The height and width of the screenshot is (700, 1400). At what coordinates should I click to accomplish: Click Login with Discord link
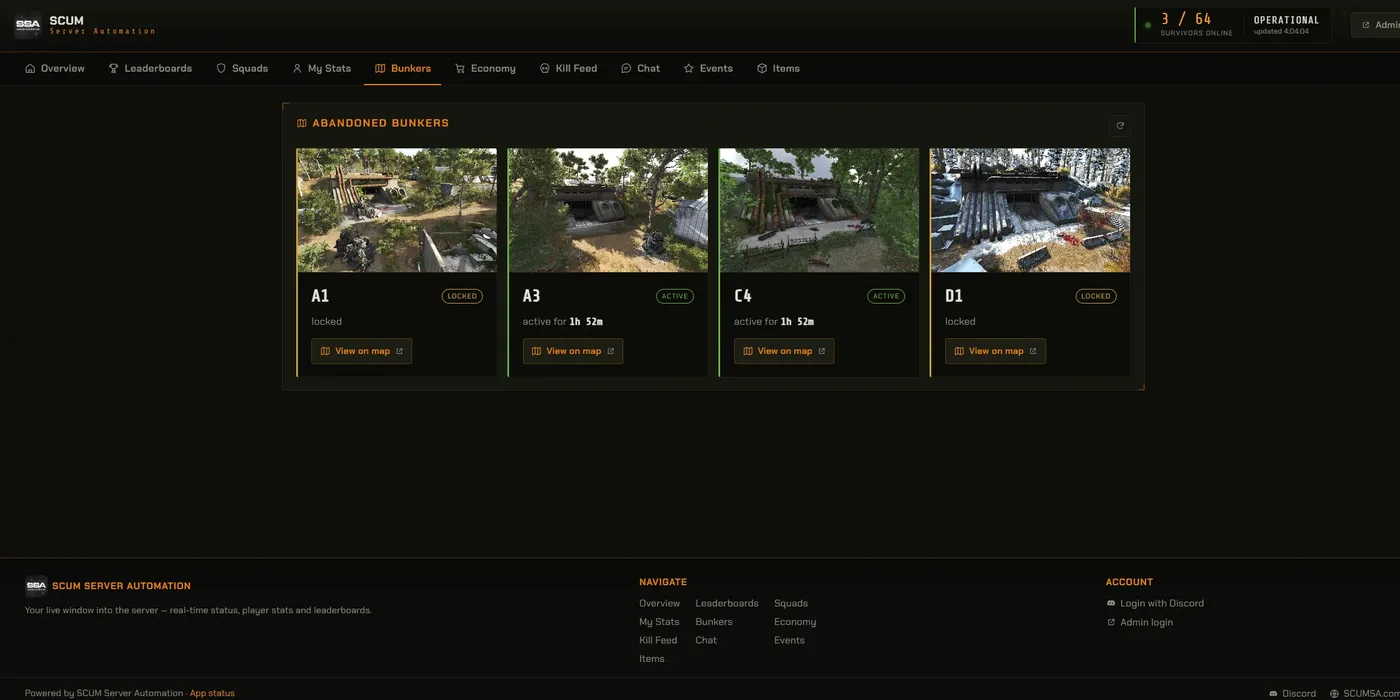tap(1155, 604)
